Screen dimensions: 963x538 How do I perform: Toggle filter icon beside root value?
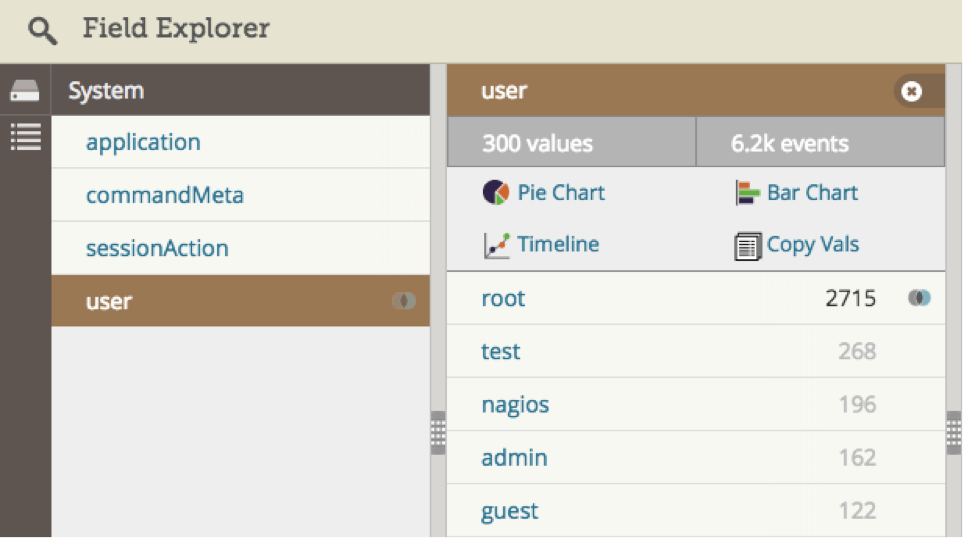[918, 298]
